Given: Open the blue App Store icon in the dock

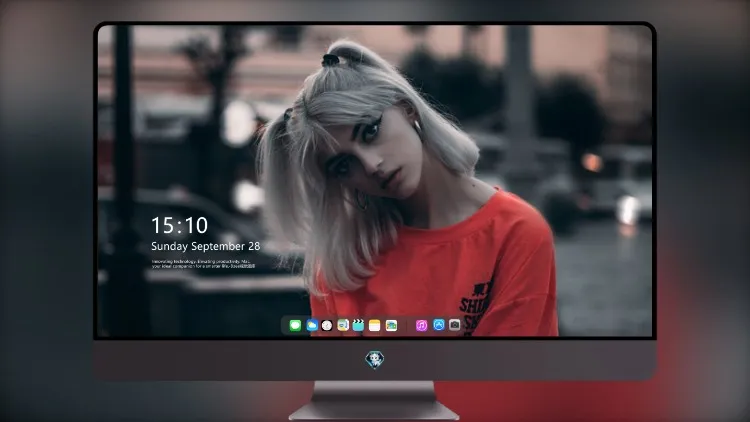Looking at the screenshot, I should [x=439, y=325].
